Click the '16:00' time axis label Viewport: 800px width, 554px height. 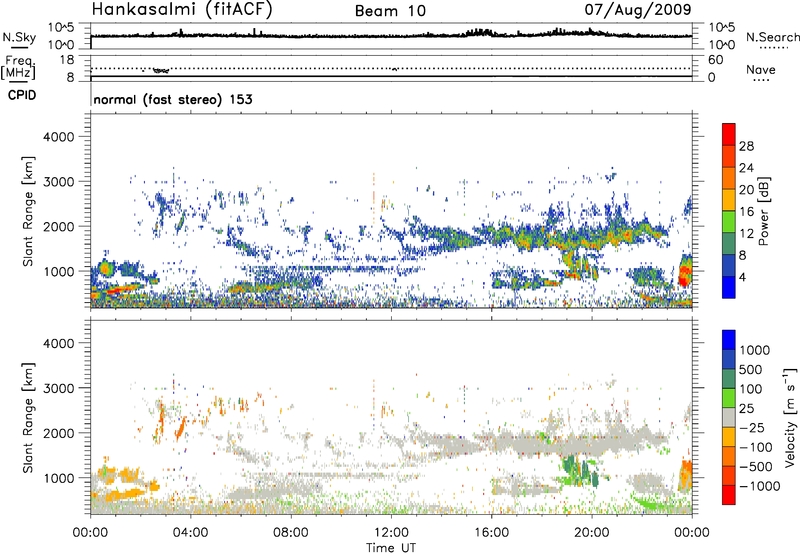click(491, 533)
